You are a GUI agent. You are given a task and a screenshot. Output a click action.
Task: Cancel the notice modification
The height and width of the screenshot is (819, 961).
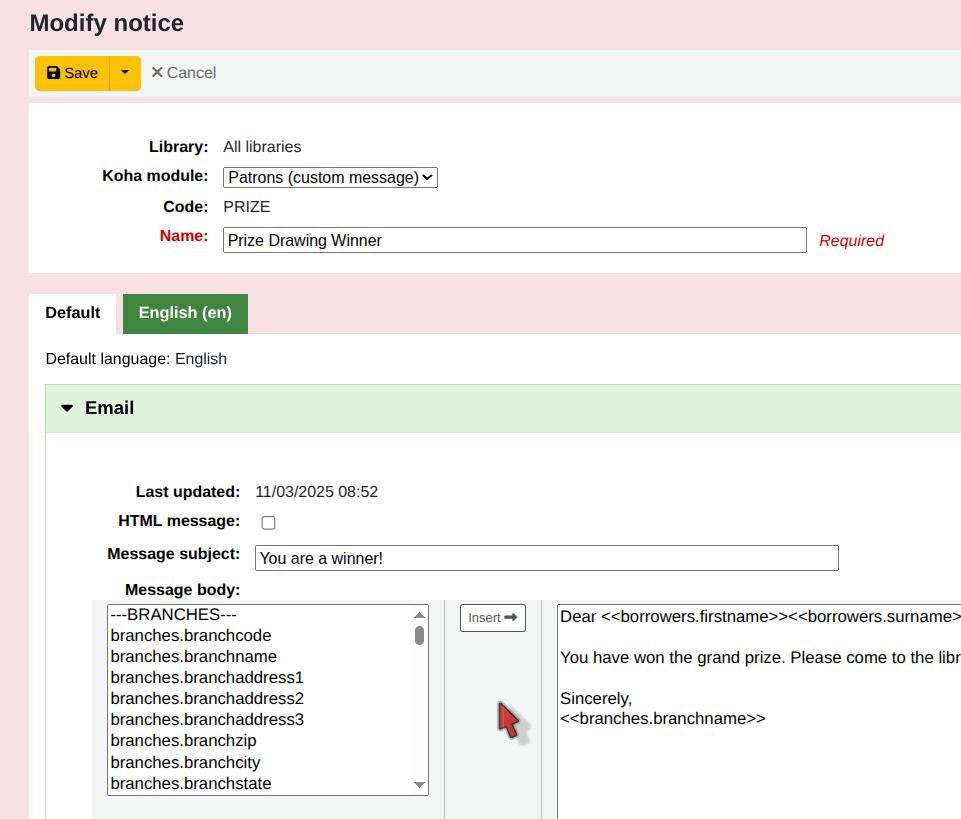pos(183,73)
